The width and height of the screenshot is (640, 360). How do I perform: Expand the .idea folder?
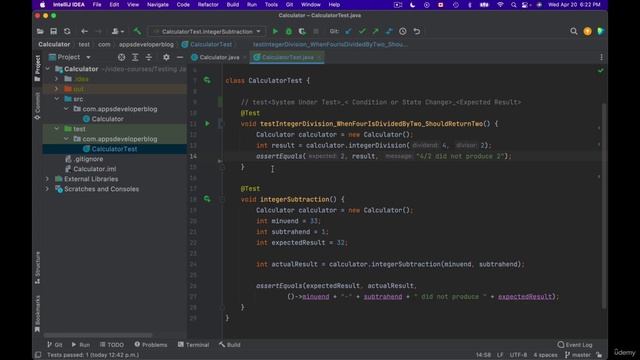[57, 79]
